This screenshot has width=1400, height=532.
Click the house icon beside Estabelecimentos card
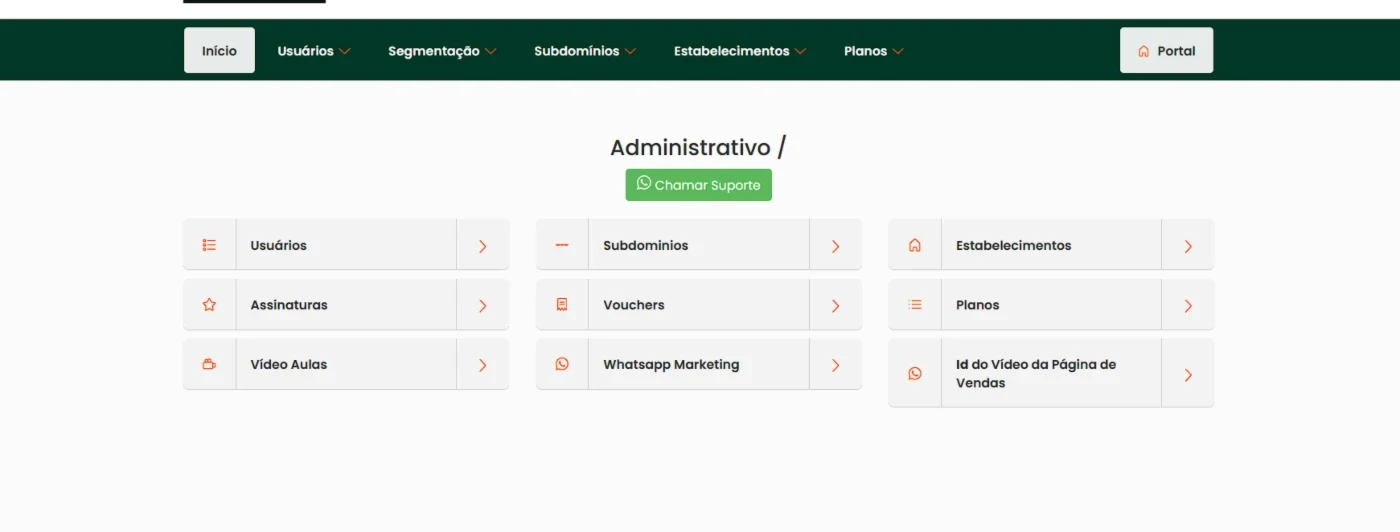[914, 245]
